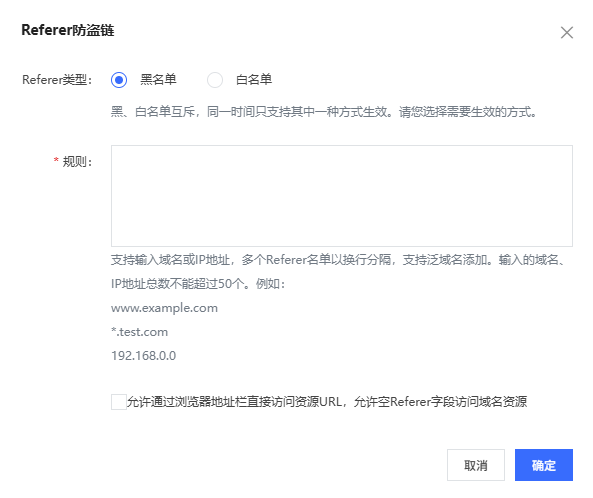Click the 黑、白名单互斥 hint text

coord(324,112)
